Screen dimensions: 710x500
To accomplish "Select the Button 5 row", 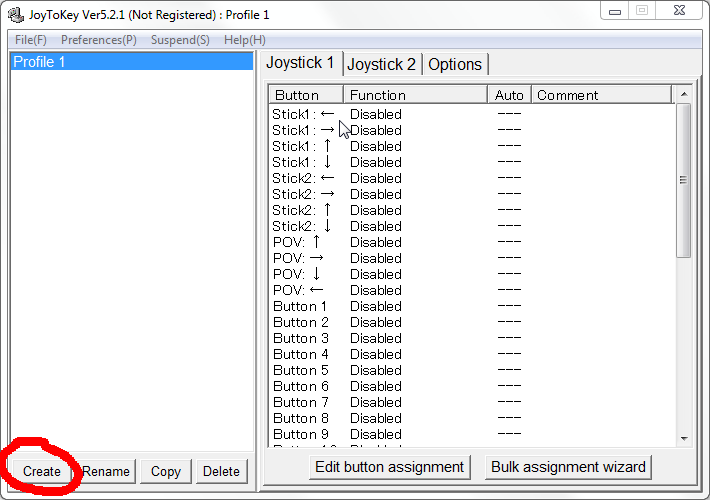I will tap(471, 370).
